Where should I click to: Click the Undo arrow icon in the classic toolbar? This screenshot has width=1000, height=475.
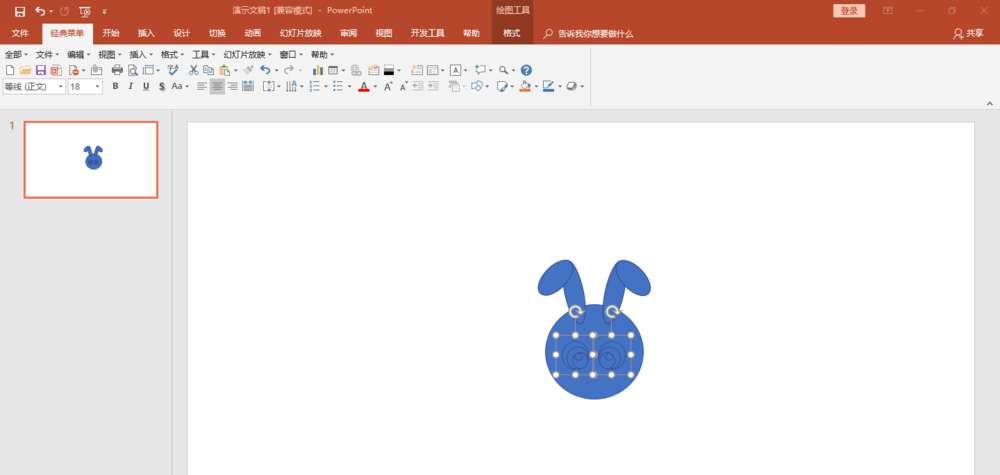pos(265,70)
